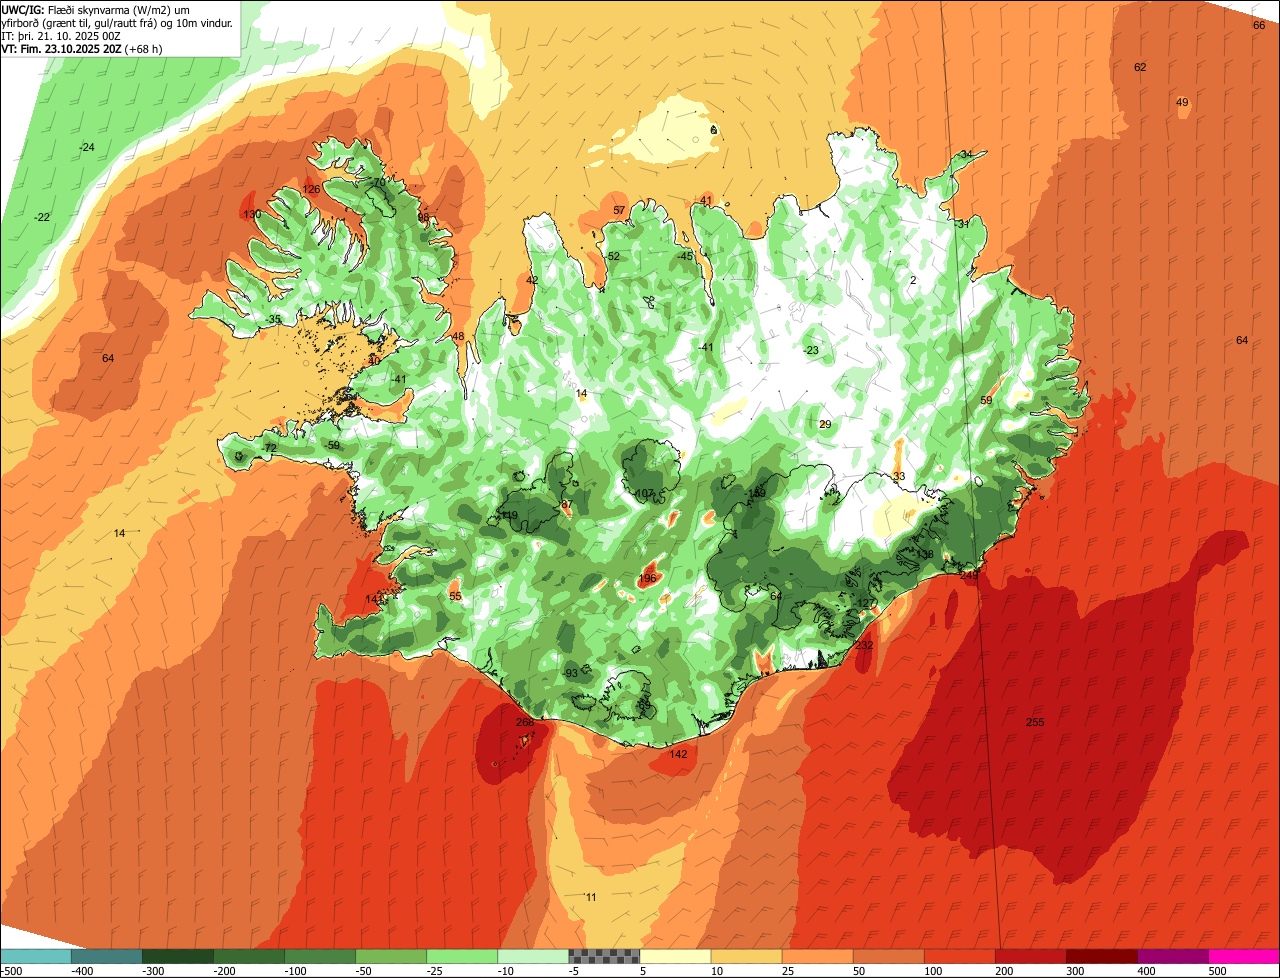Click the checkered legend swatch between -5 and 5
This screenshot has height=978, width=1280.
[x=604, y=956]
